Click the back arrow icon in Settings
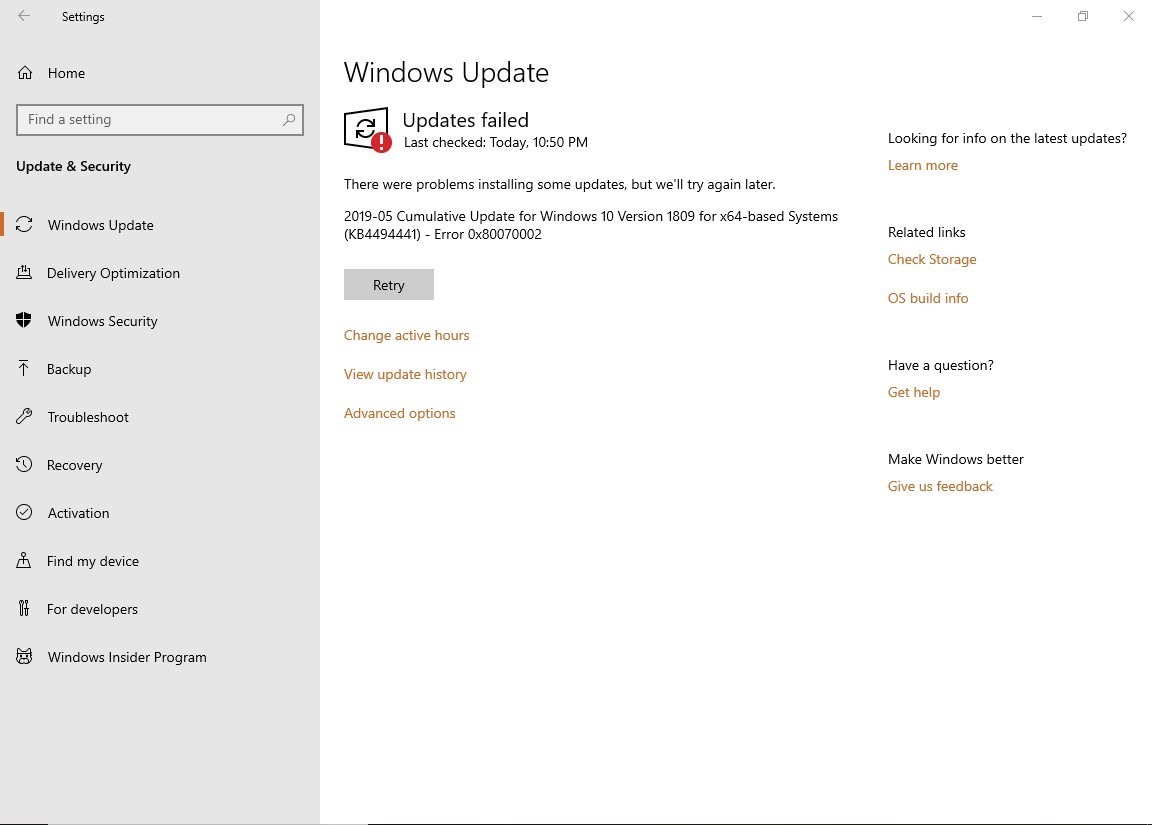1152x825 pixels. (x=24, y=15)
